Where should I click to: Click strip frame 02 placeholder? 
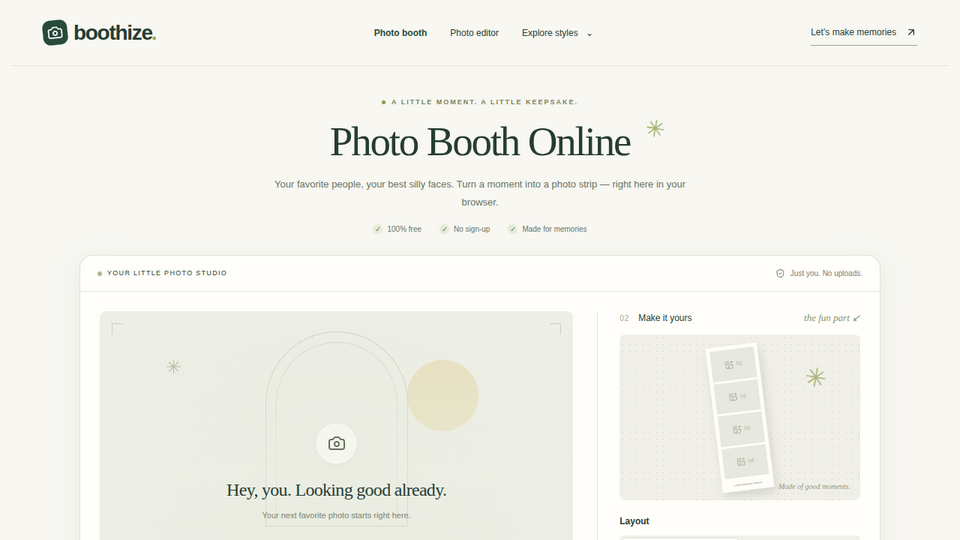[737, 397]
